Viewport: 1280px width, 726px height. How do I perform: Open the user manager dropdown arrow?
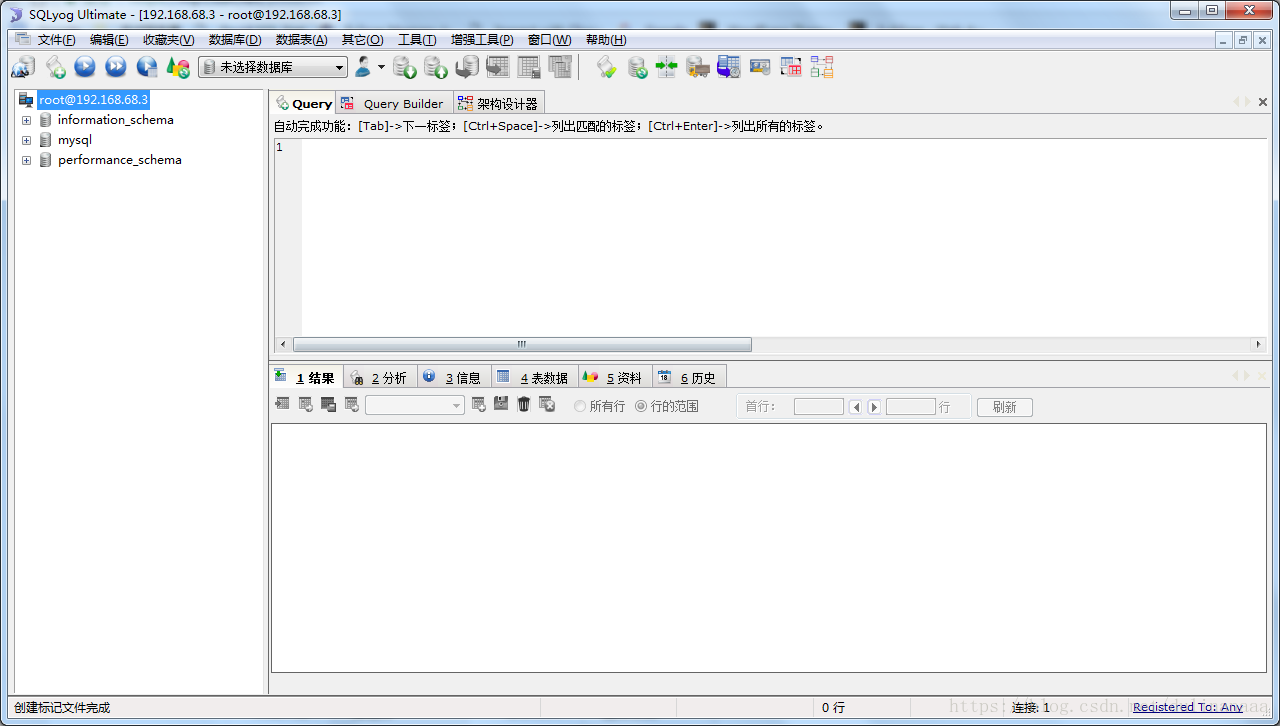pos(381,67)
